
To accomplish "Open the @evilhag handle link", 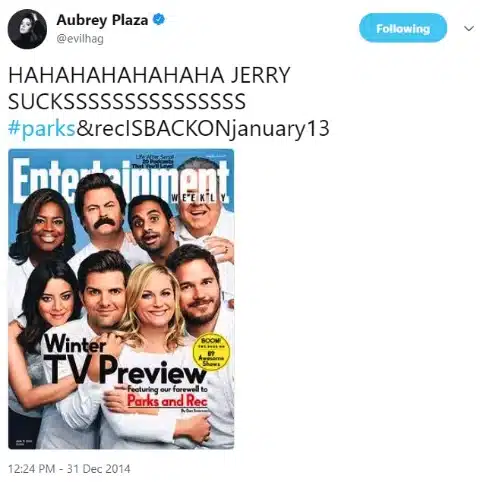I will point(80,39).
